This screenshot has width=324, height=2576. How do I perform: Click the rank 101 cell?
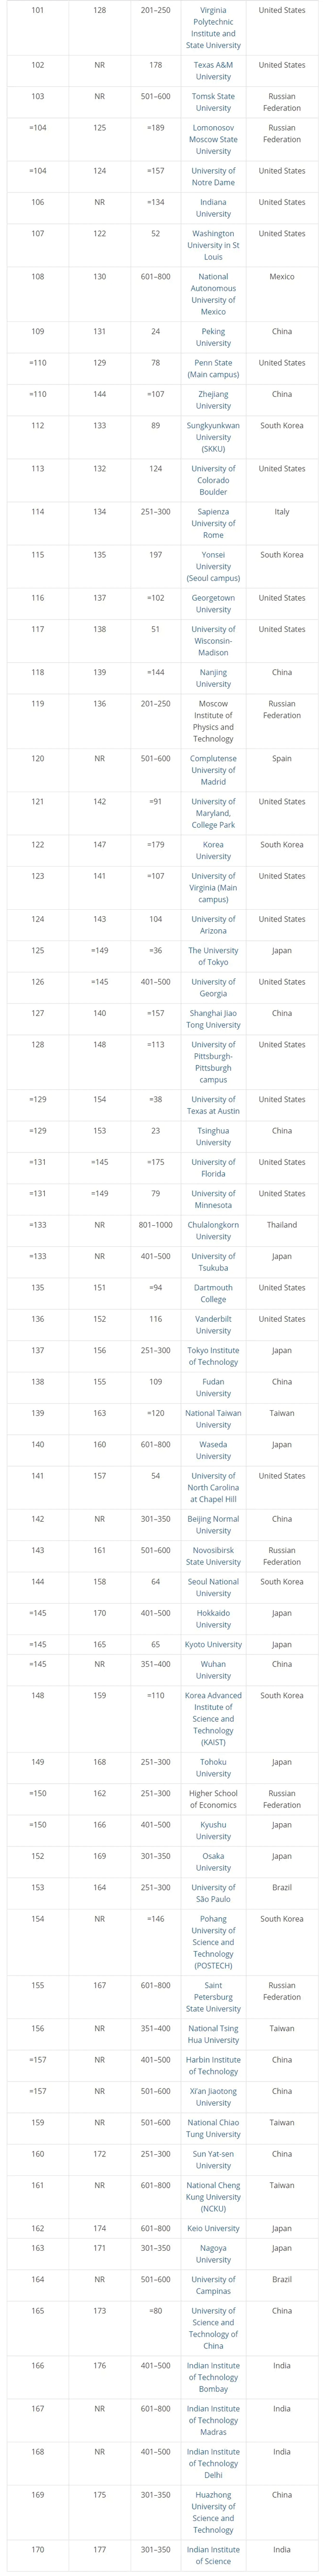point(38,10)
